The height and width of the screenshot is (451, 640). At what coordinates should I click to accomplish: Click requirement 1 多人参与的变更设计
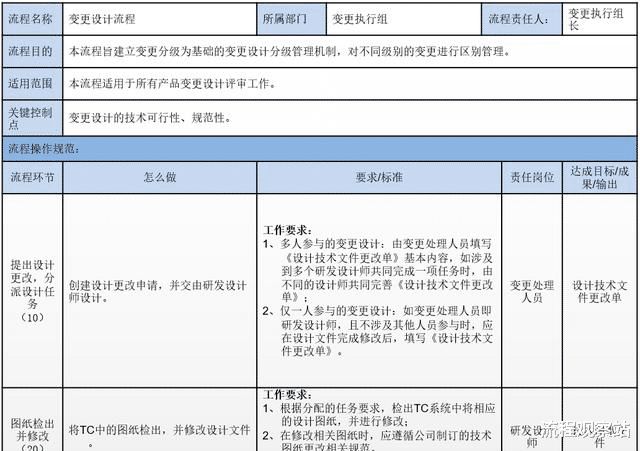(378, 271)
